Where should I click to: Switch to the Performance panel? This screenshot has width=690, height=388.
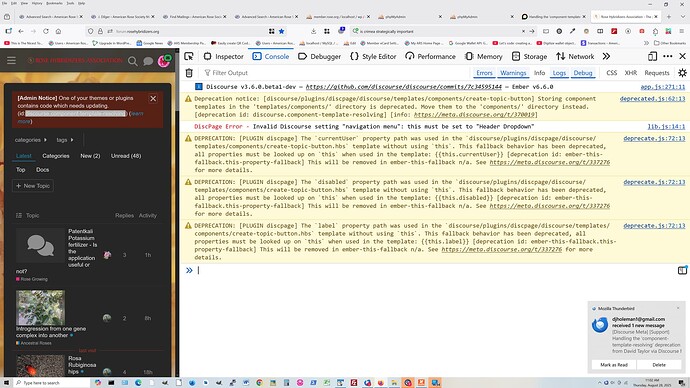[x=431, y=56]
